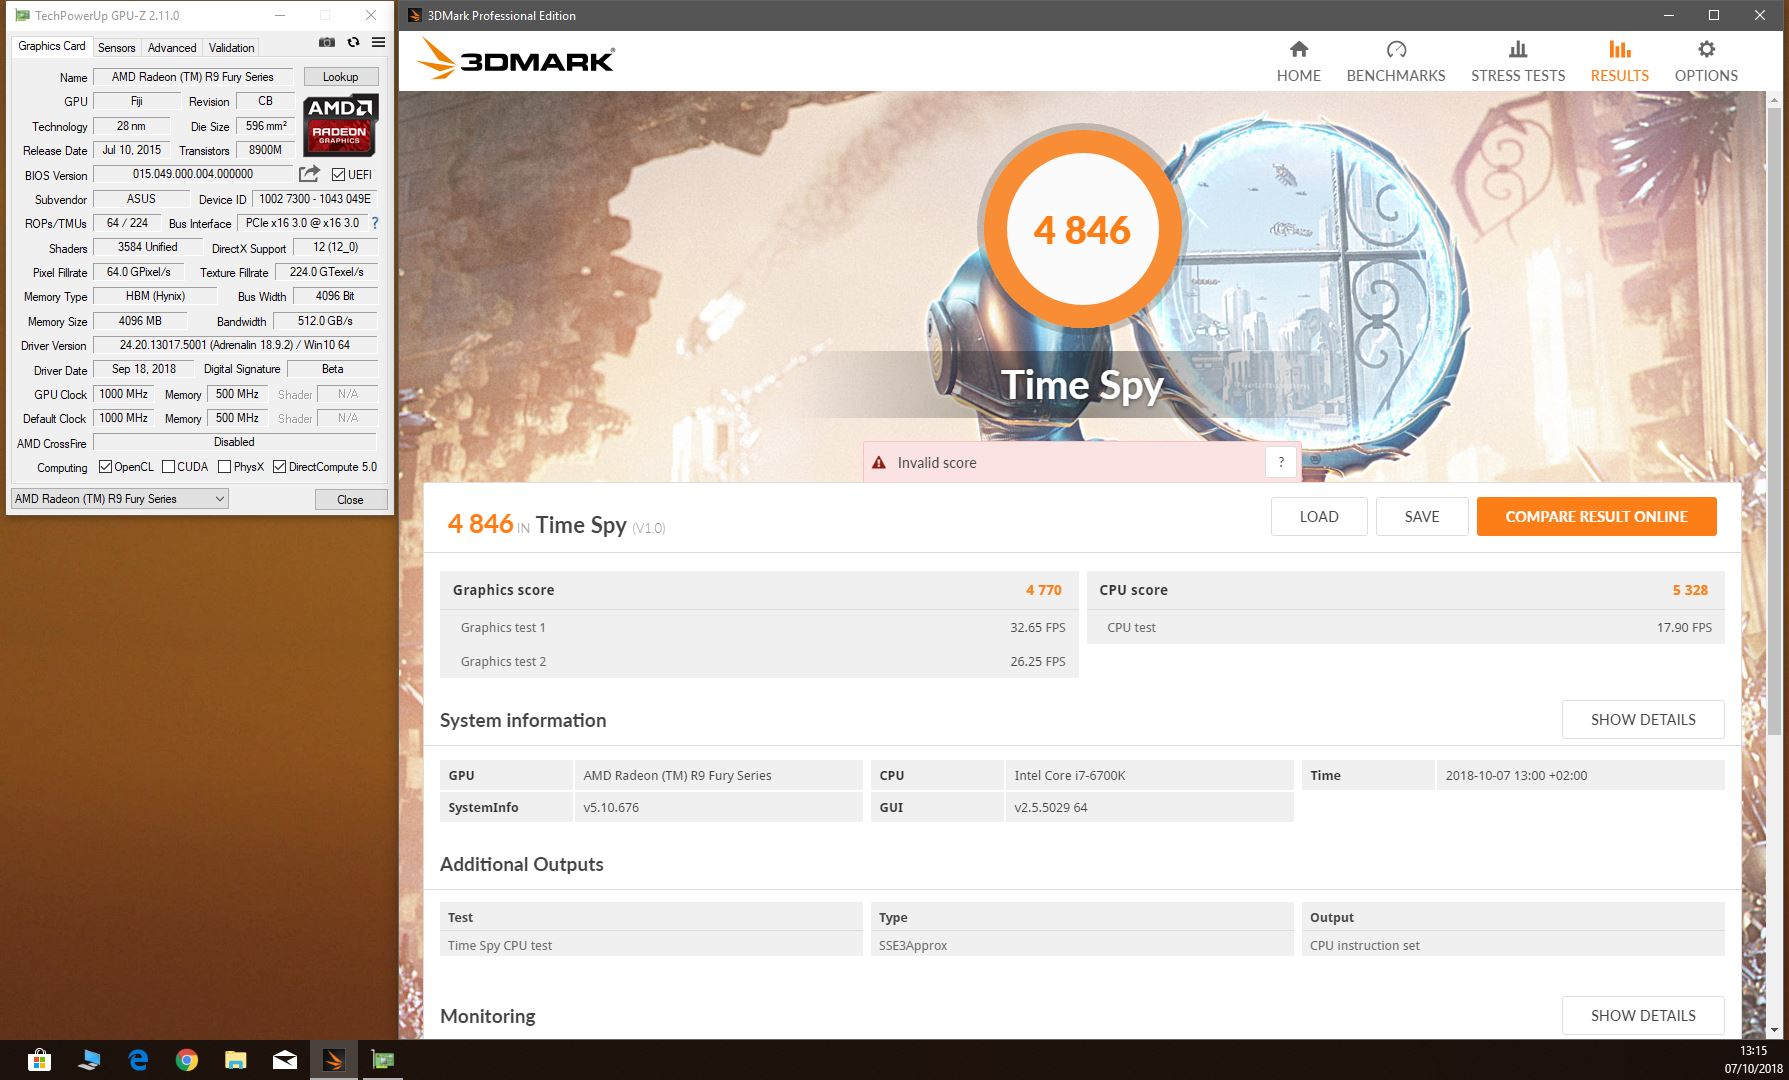Click the Memory Size 4096 MB field
This screenshot has width=1789, height=1080.
click(x=140, y=321)
